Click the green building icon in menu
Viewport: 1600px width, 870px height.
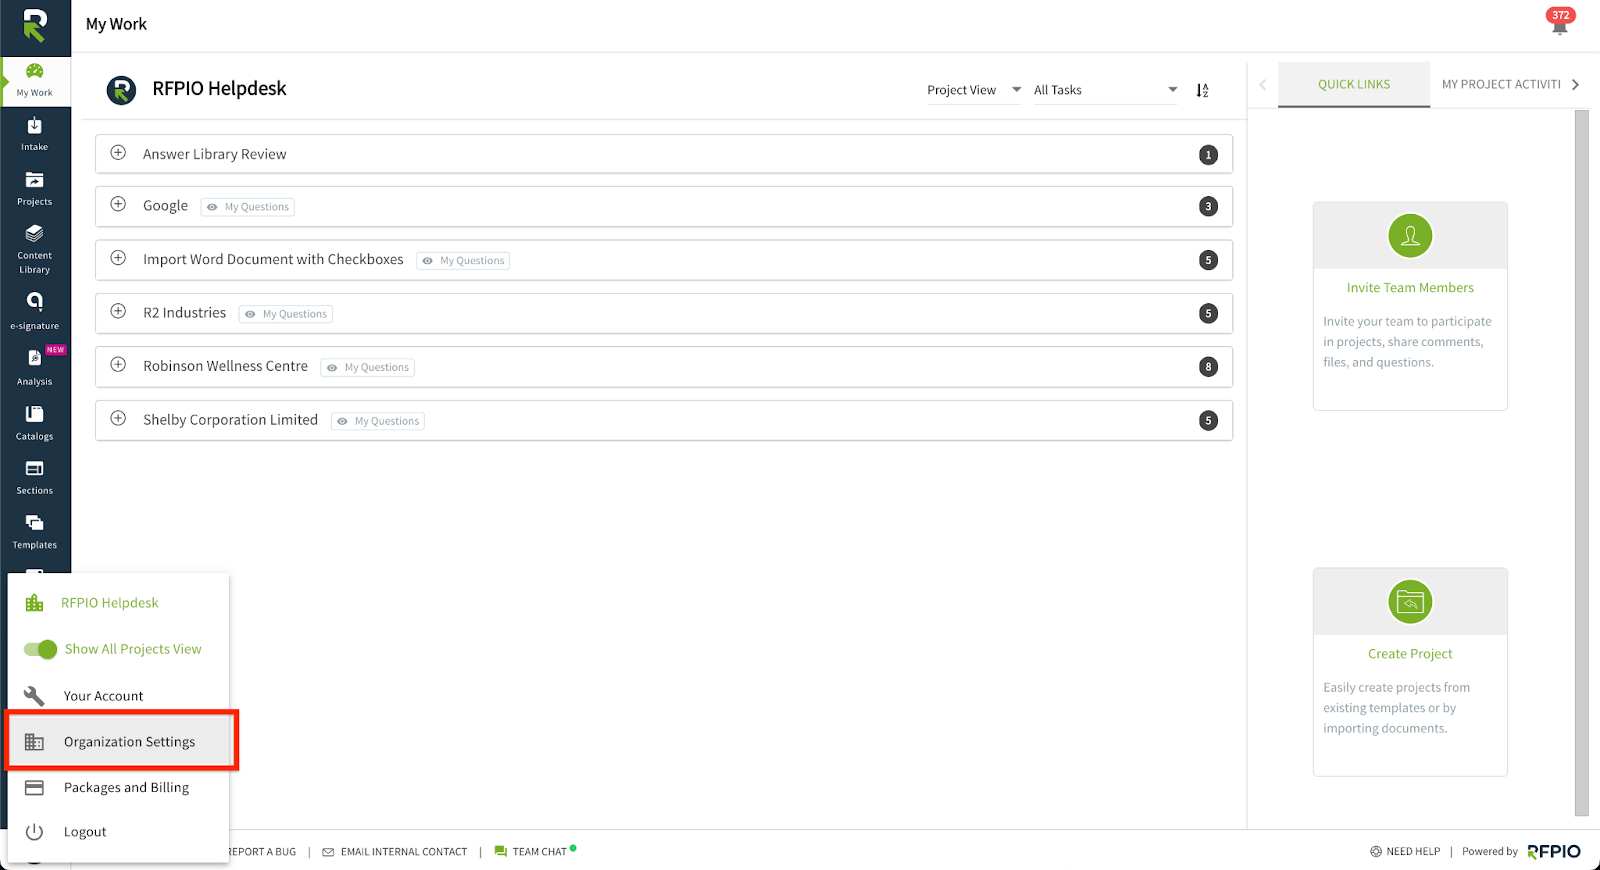point(34,603)
